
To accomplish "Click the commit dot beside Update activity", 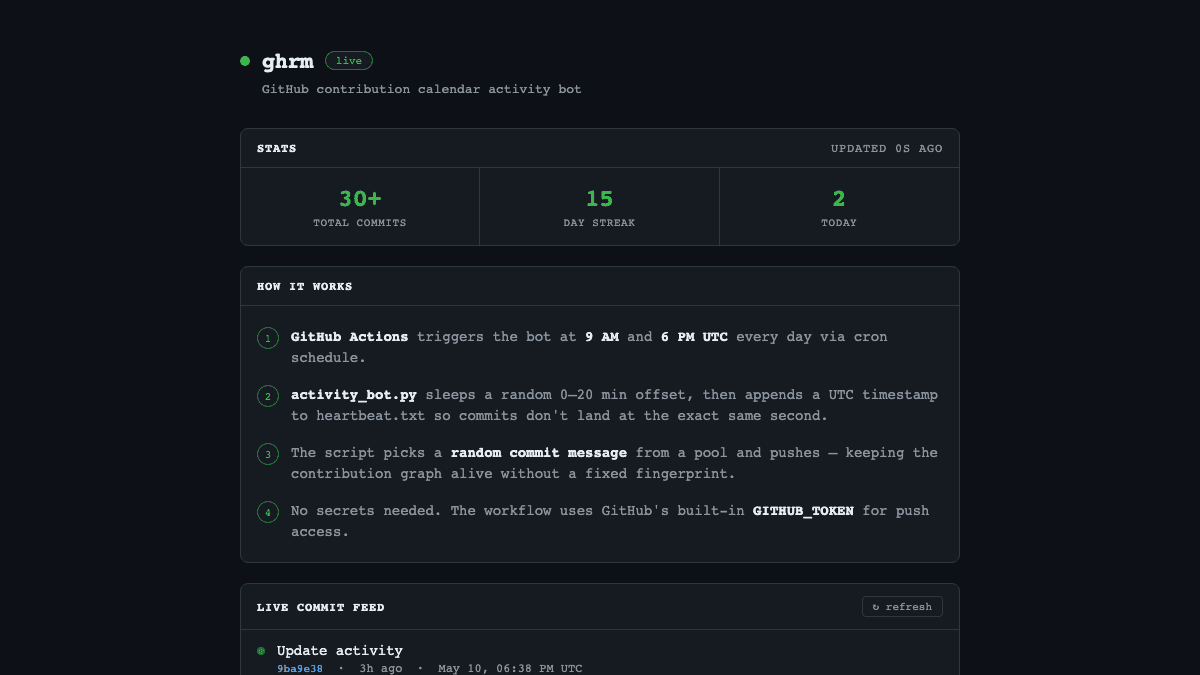I will tap(261, 650).
